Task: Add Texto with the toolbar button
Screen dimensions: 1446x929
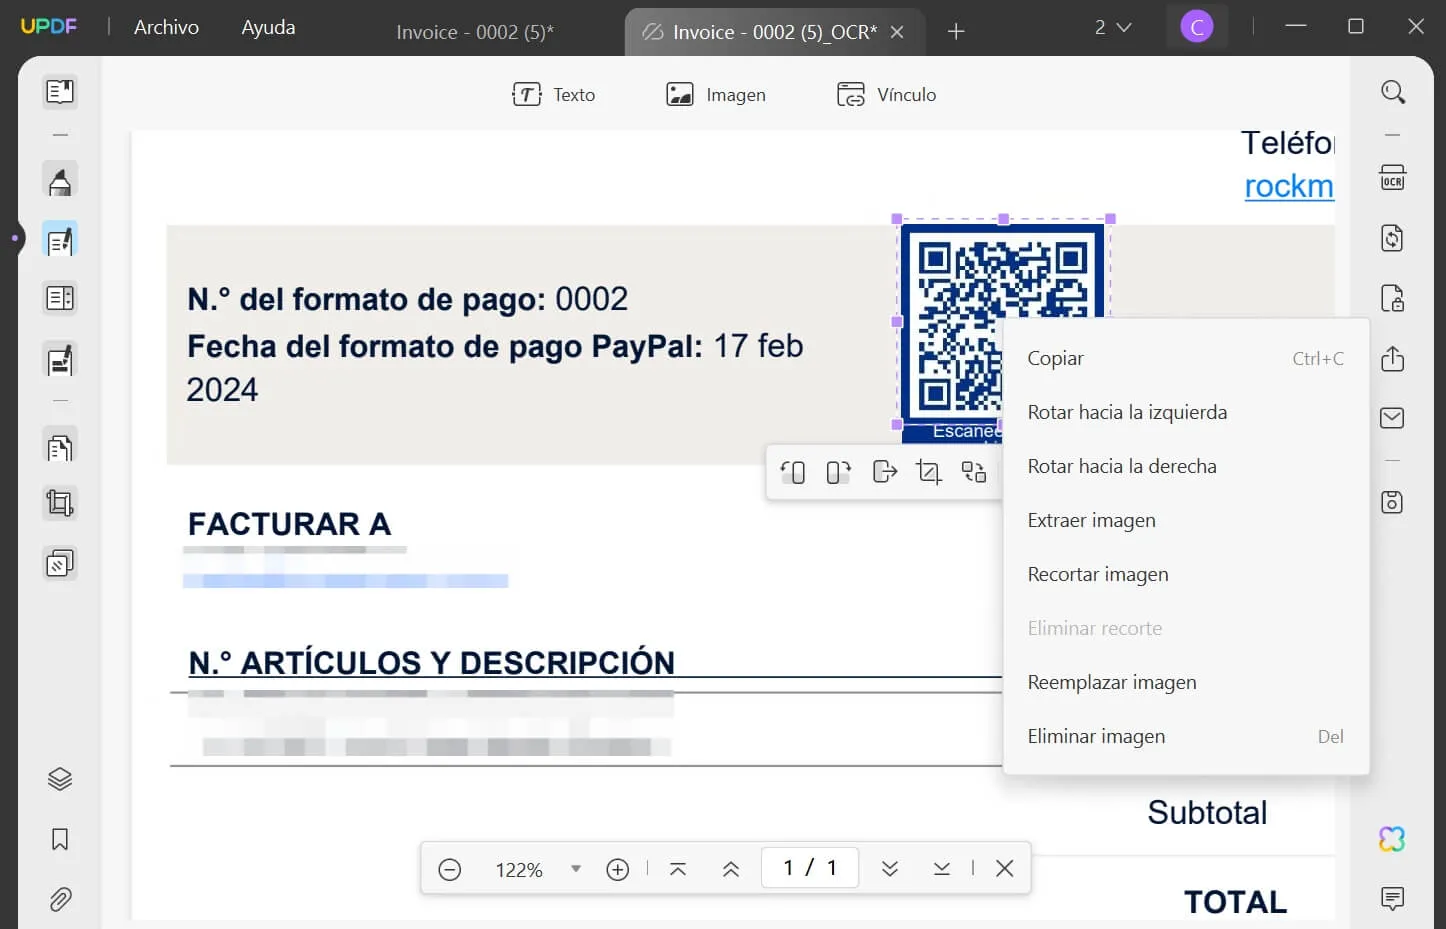Action: 553,95
